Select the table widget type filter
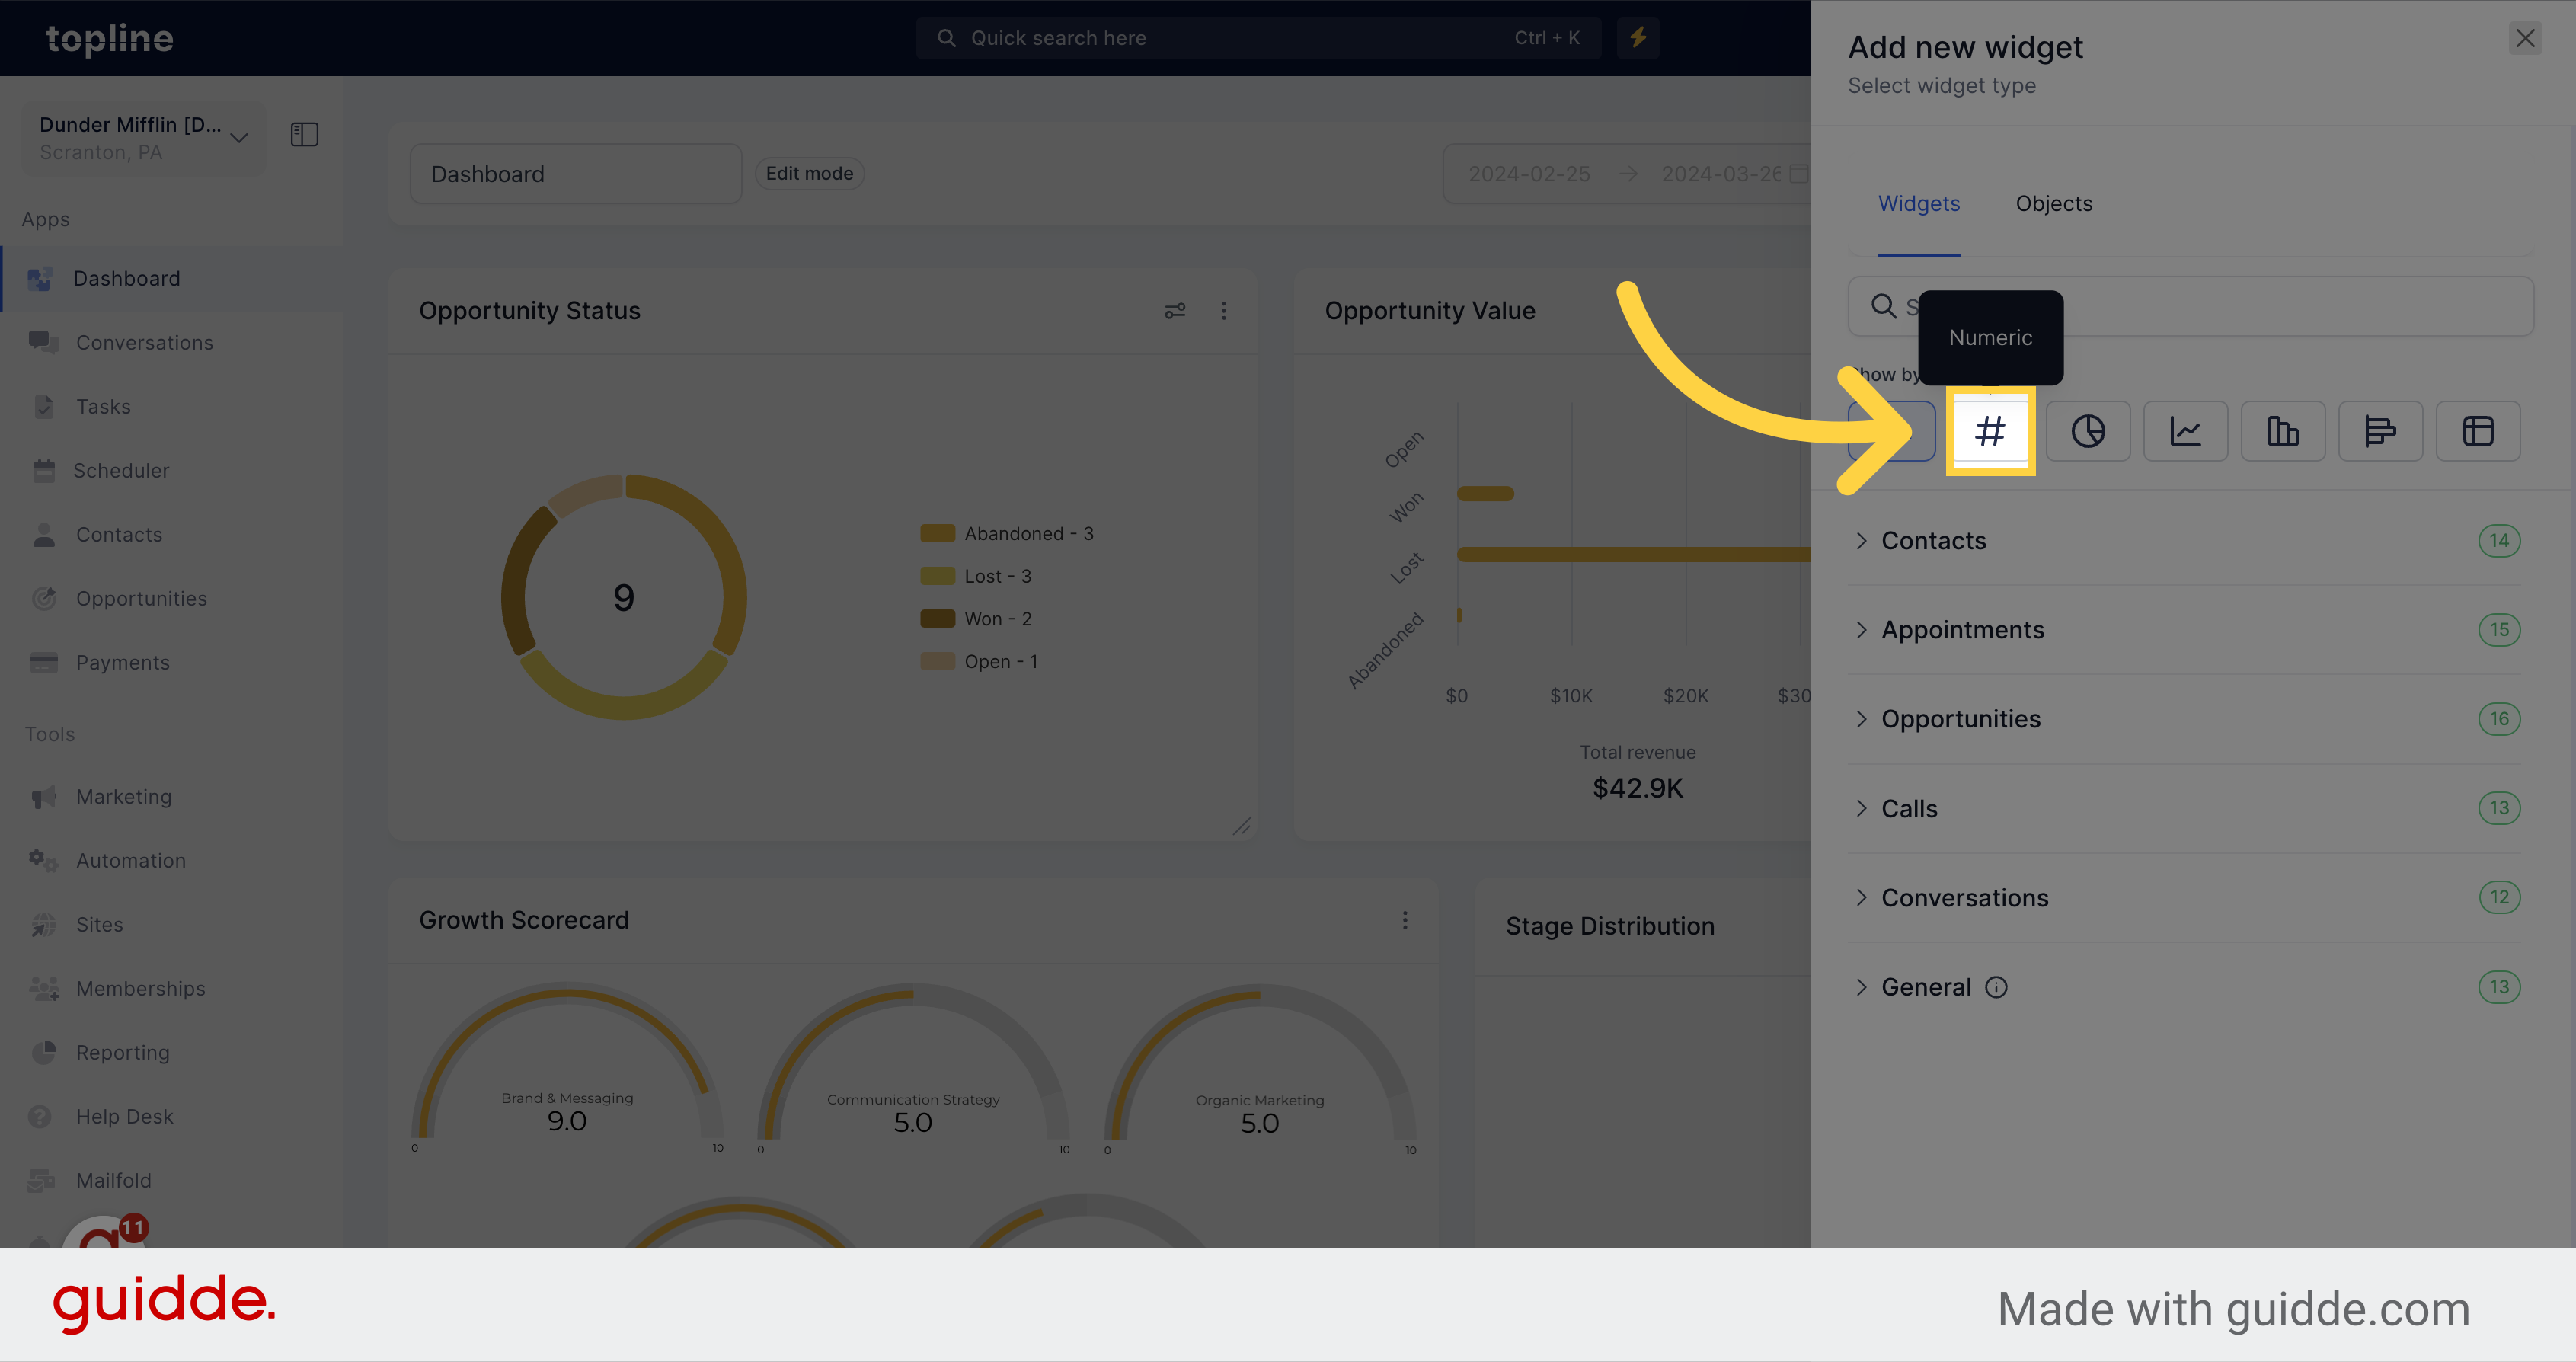The height and width of the screenshot is (1362, 2576). pos(2478,431)
